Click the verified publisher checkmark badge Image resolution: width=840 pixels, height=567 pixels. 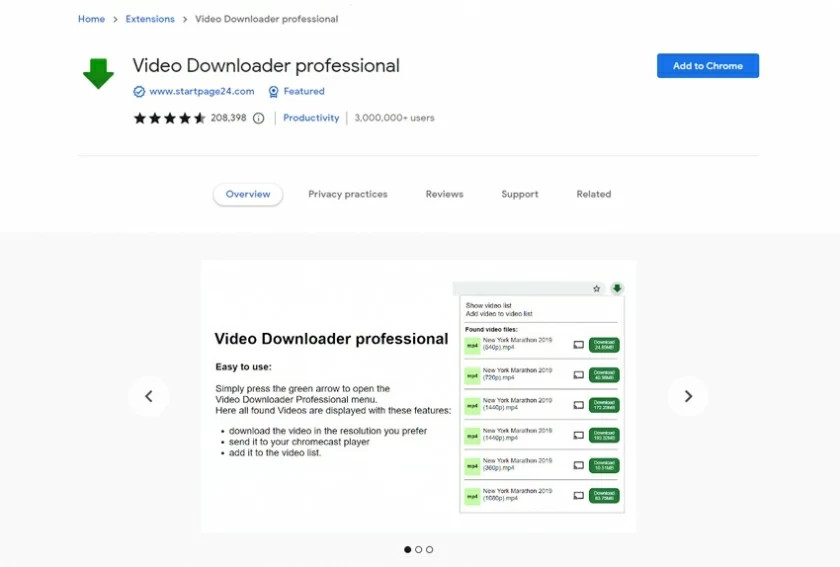(139, 92)
